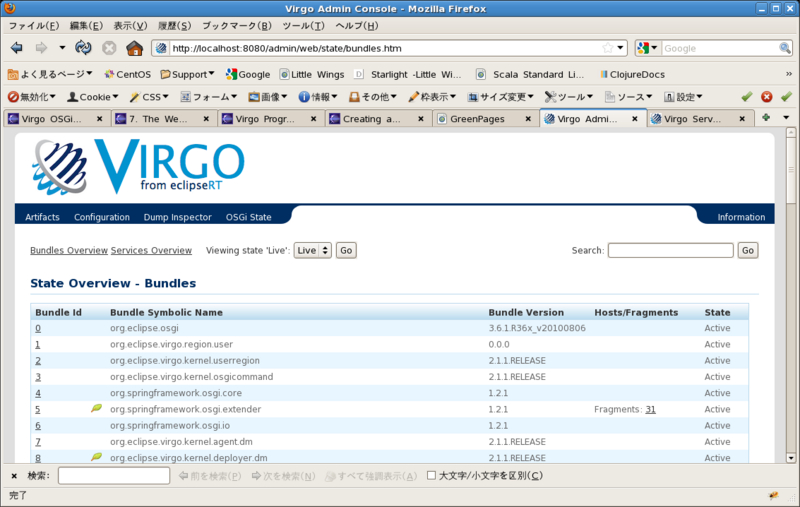Expand the Support bookmarks folder
Viewport: 800px width, 507px height.
point(187,74)
